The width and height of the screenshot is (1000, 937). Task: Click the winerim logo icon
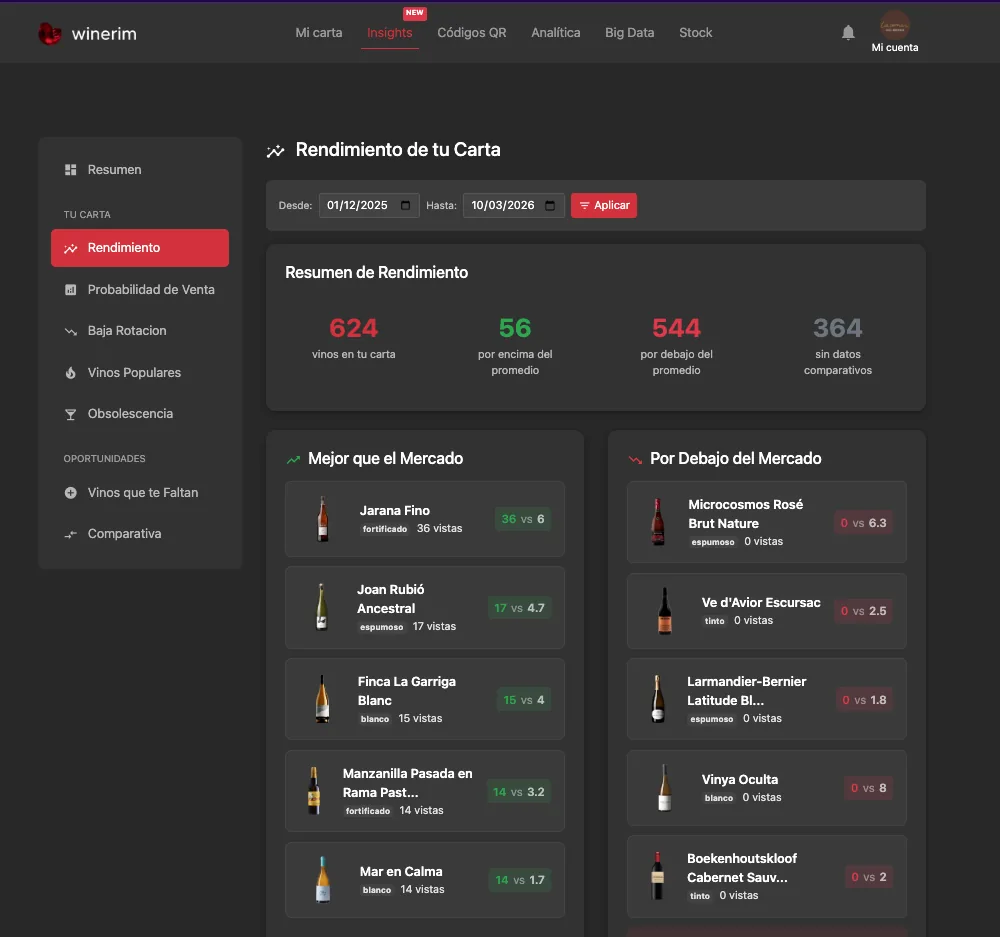50,33
